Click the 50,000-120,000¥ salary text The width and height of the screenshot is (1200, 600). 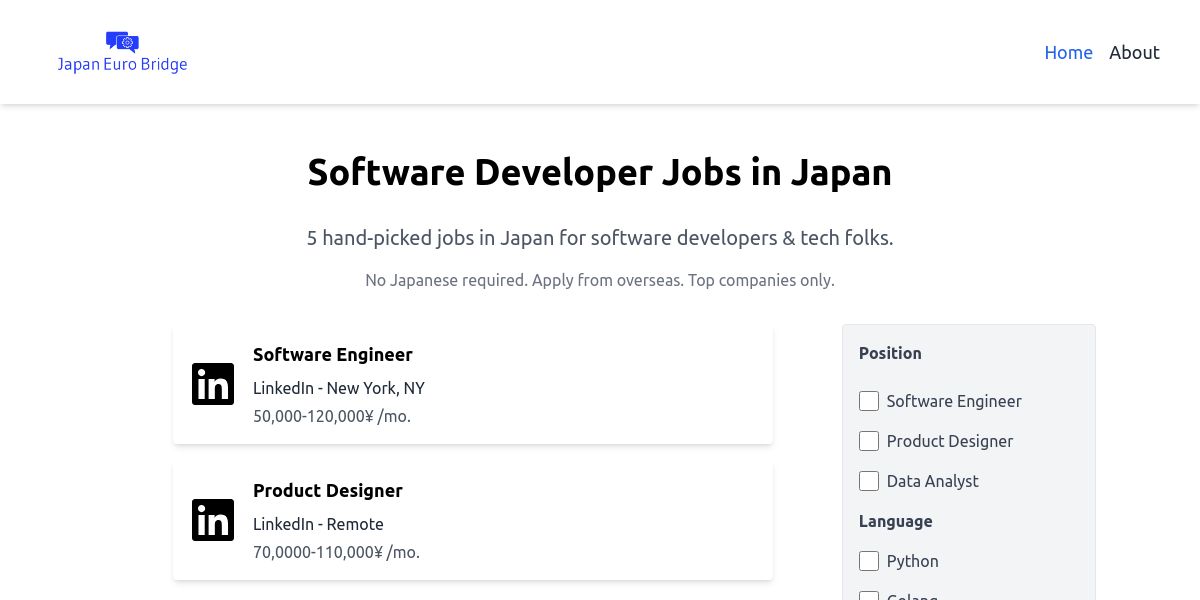pos(332,416)
